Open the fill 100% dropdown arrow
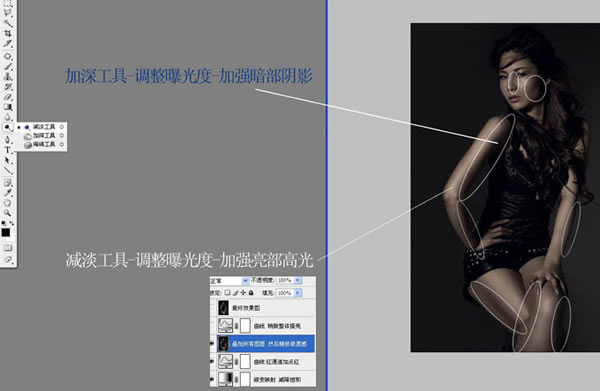 pos(298,293)
